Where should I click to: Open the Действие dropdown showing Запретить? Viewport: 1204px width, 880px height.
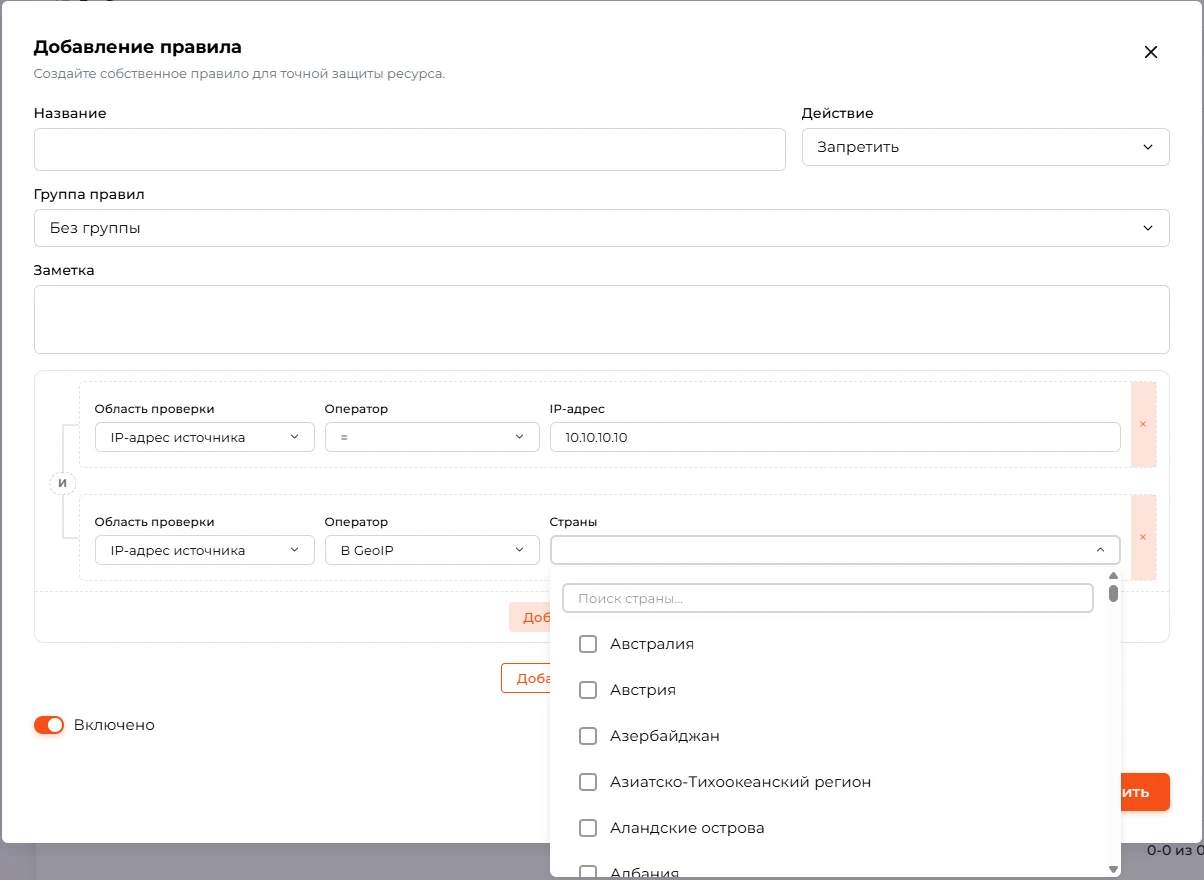[x=985, y=147]
